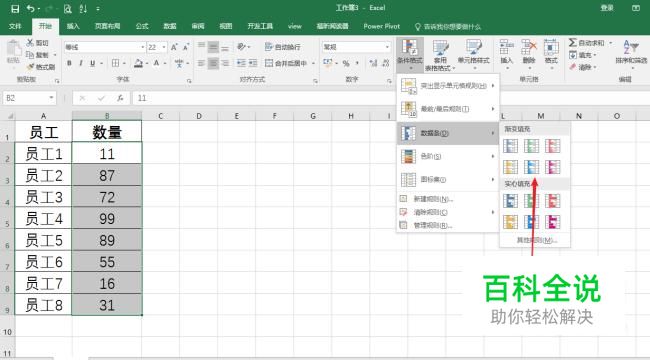Select Data Bars (数据条) menu item
Screen dimensions: 650x360
pyautogui.click(x=448, y=133)
